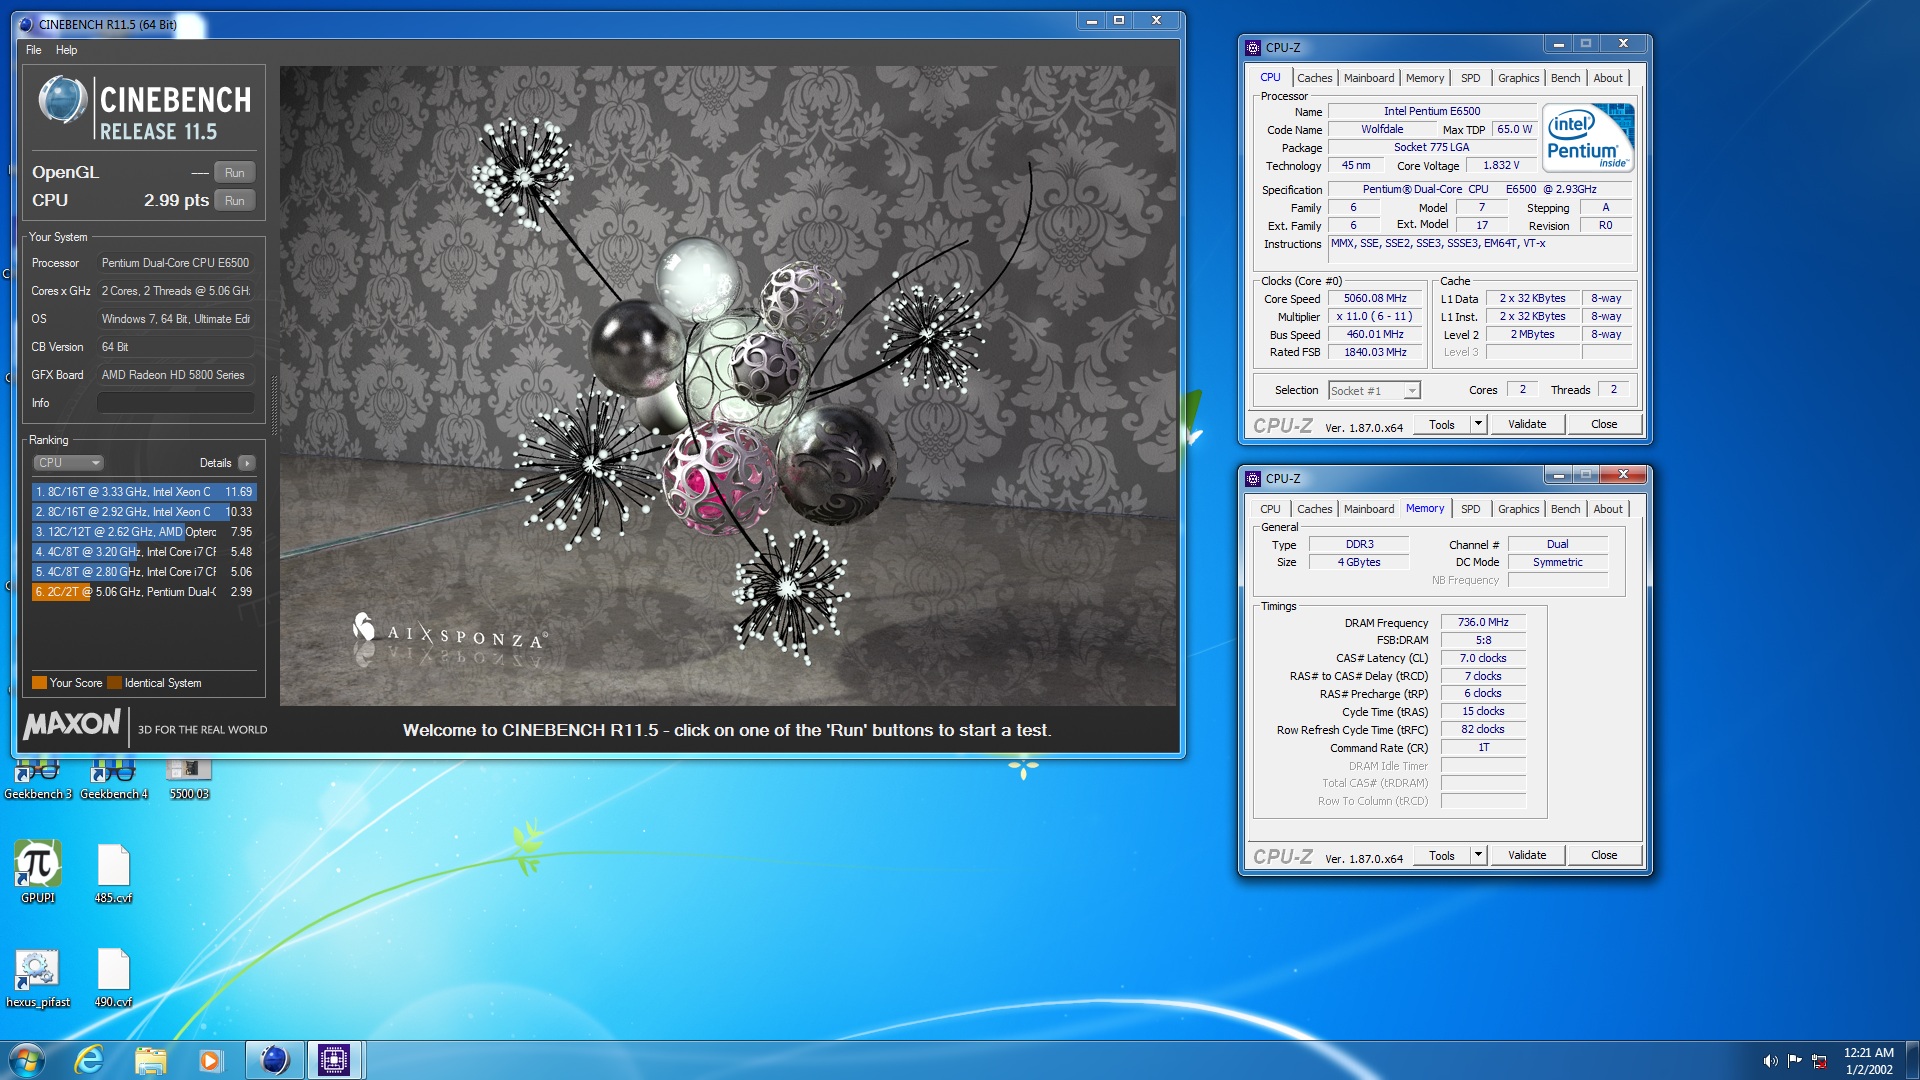The height and width of the screenshot is (1080, 1920).
Task: Click the Your Score orange legend swatch
Action: (39, 683)
